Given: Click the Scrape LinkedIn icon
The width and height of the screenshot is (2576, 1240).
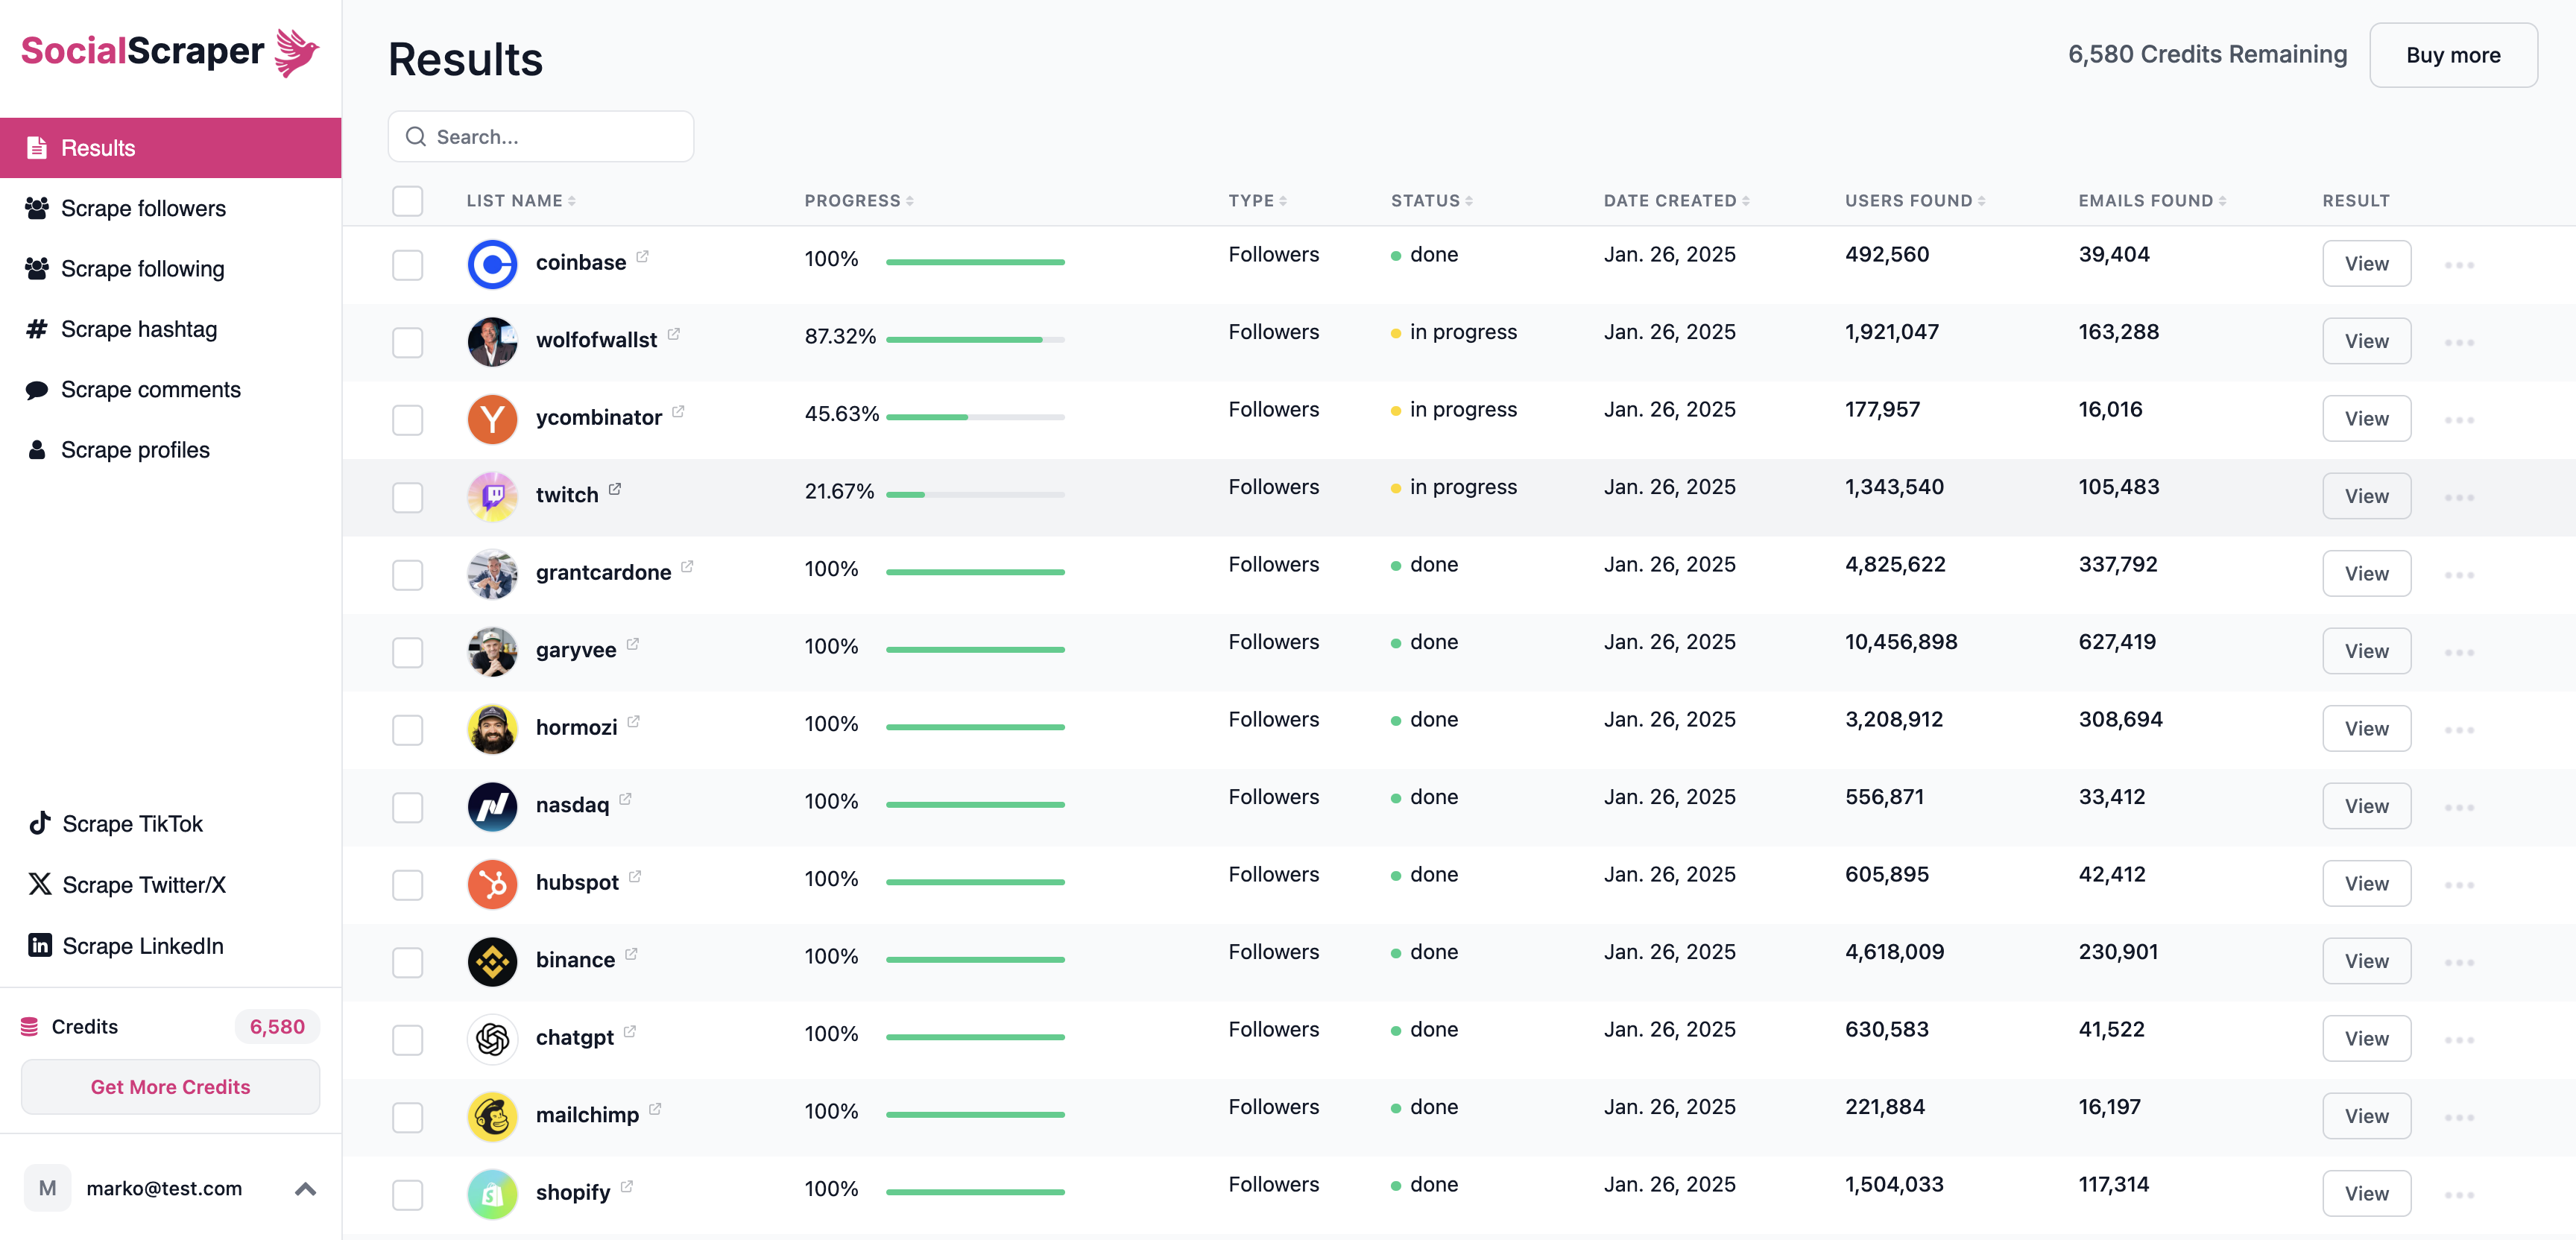Looking at the screenshot, I should pyautogui.click(x=39, y=945).
